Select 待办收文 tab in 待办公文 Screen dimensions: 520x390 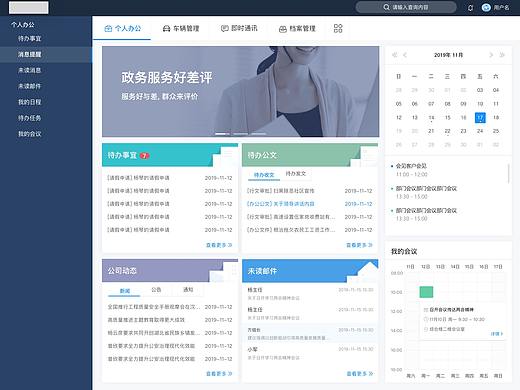click(x=264, y=175)
